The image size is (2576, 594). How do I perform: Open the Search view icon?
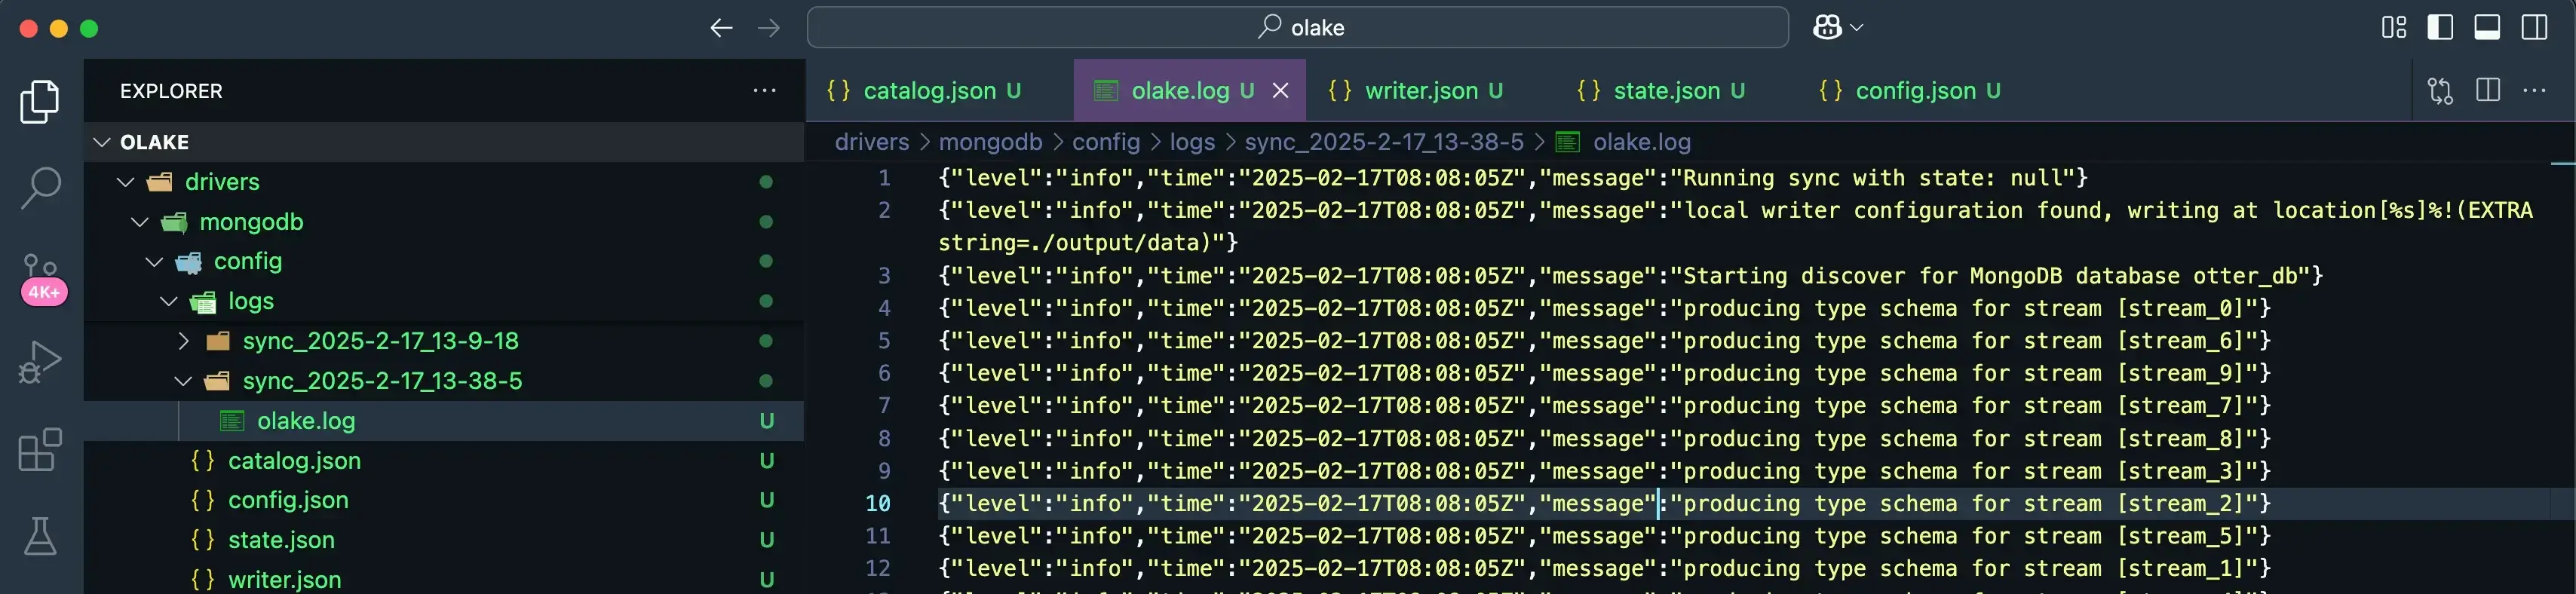[40, 187]
